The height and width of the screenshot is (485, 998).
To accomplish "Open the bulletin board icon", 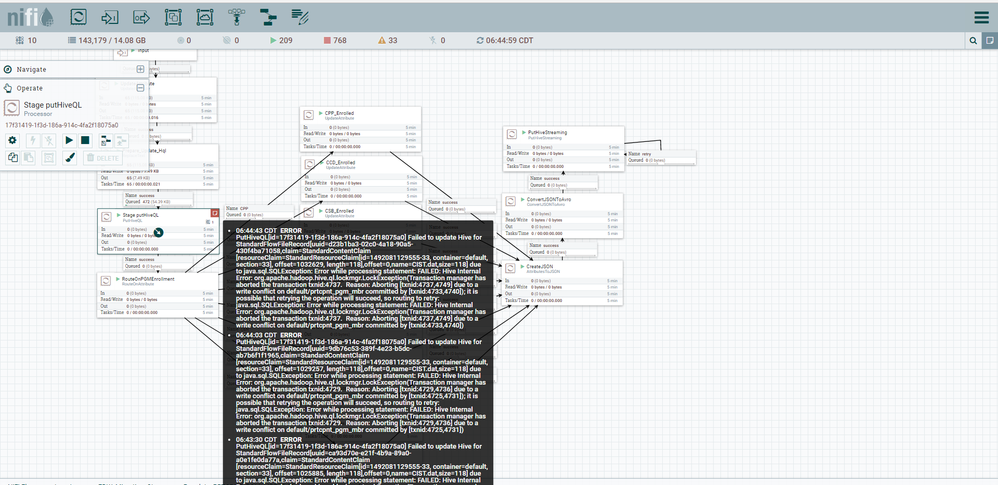I will pyautogui.click(x=989, y=40).
